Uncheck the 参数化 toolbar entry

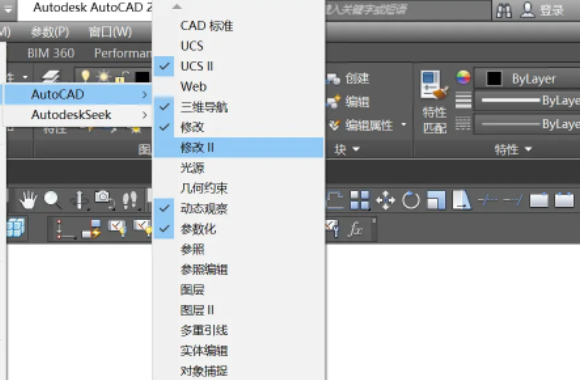pos(238,229)
